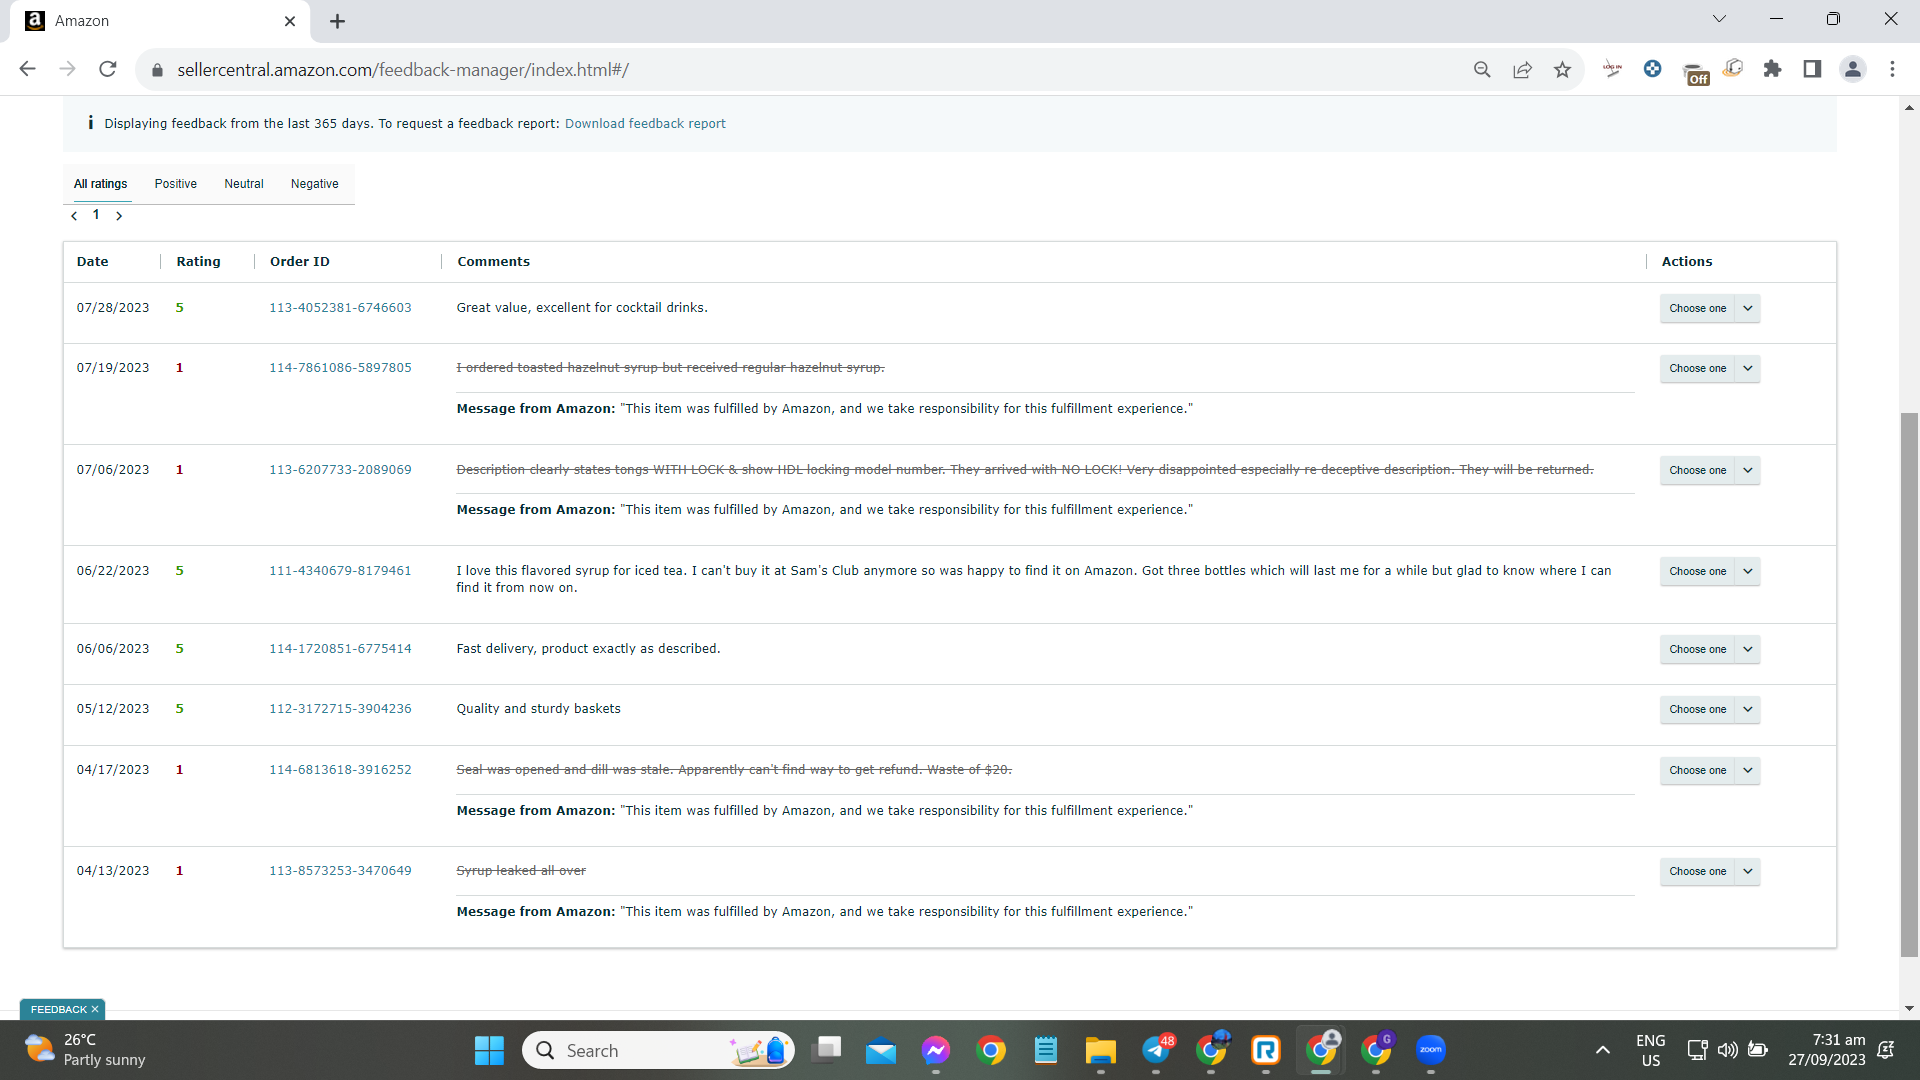Open Messenger app in taskbar
This screenshot has height=1080, width=1920.
click(936, 1050)
